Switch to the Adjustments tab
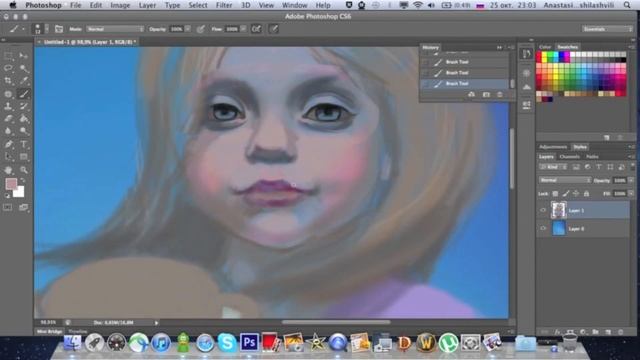 pyautogui.click(x=553, y=147)
